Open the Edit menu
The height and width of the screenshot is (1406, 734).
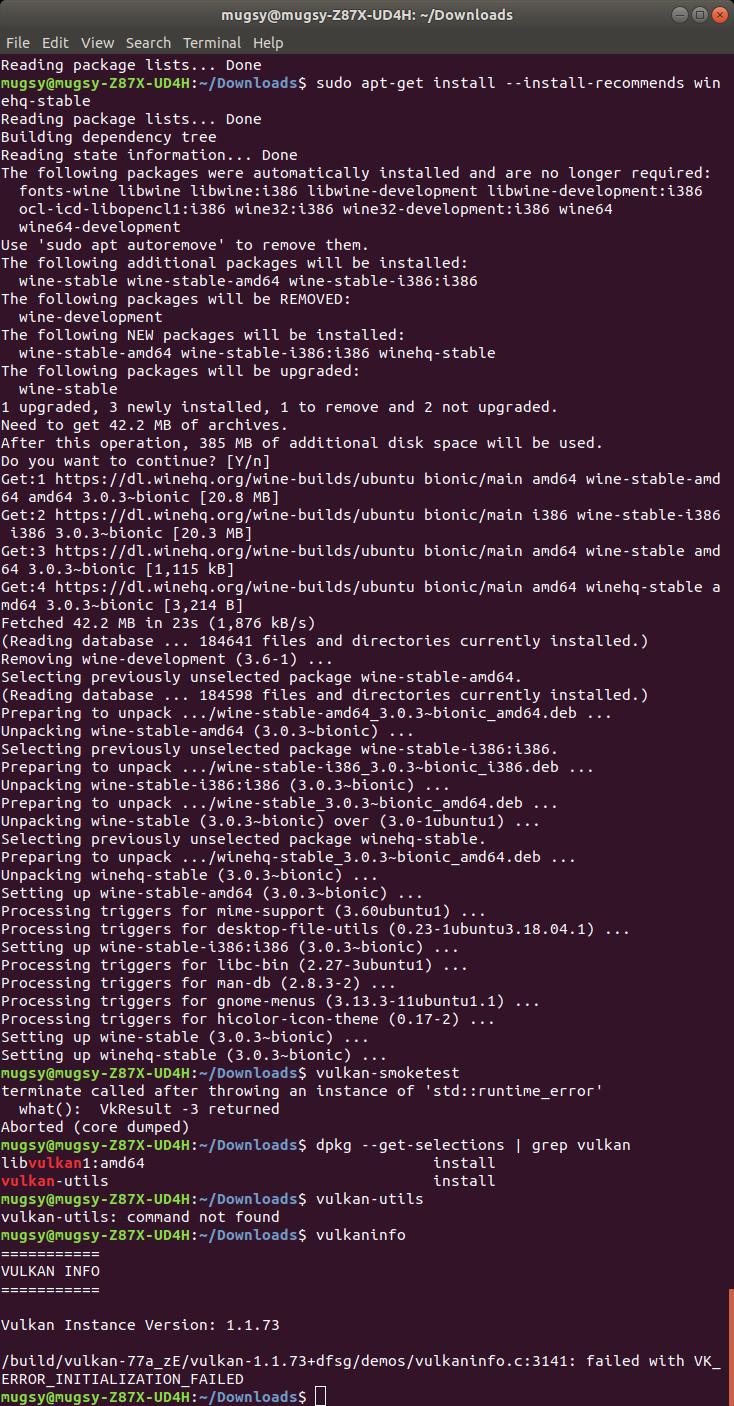click(55, 43)
